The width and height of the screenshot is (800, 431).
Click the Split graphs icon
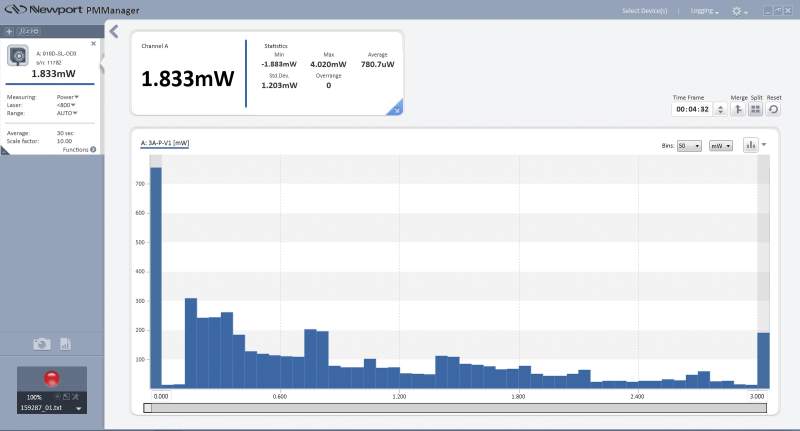(756, 109)
